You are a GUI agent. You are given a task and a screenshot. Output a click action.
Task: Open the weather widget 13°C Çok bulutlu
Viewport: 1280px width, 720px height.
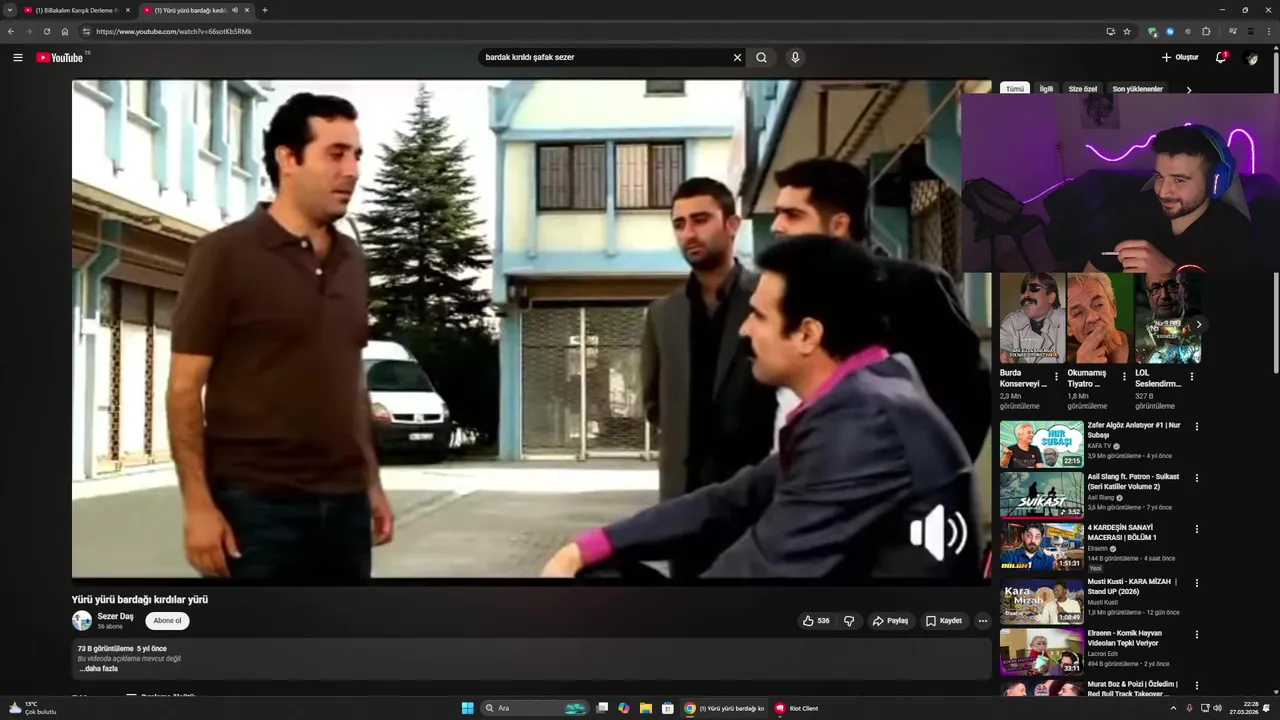pos(32,708)
